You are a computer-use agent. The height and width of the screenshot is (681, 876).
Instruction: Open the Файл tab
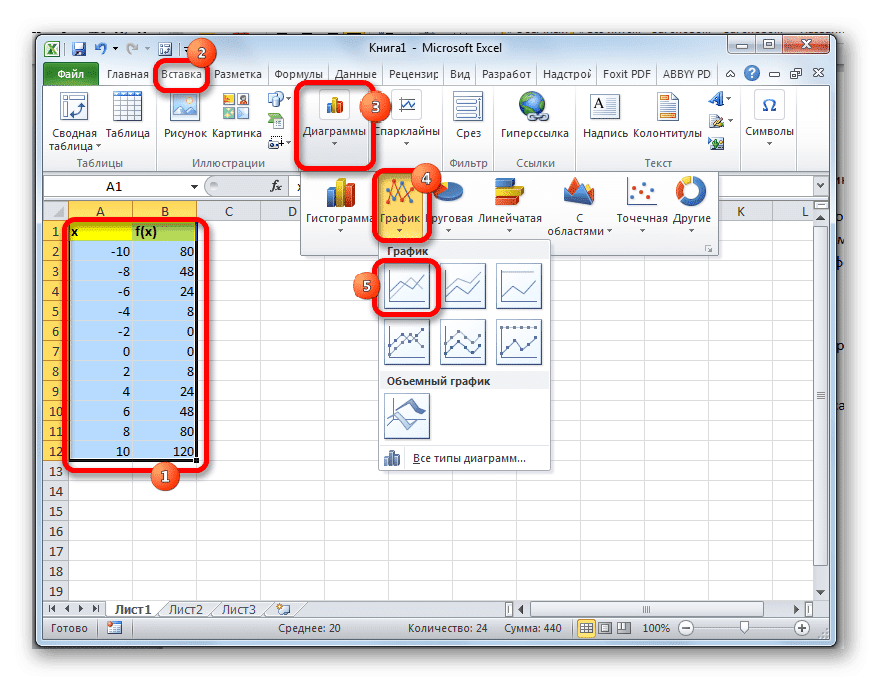point(70,74)
